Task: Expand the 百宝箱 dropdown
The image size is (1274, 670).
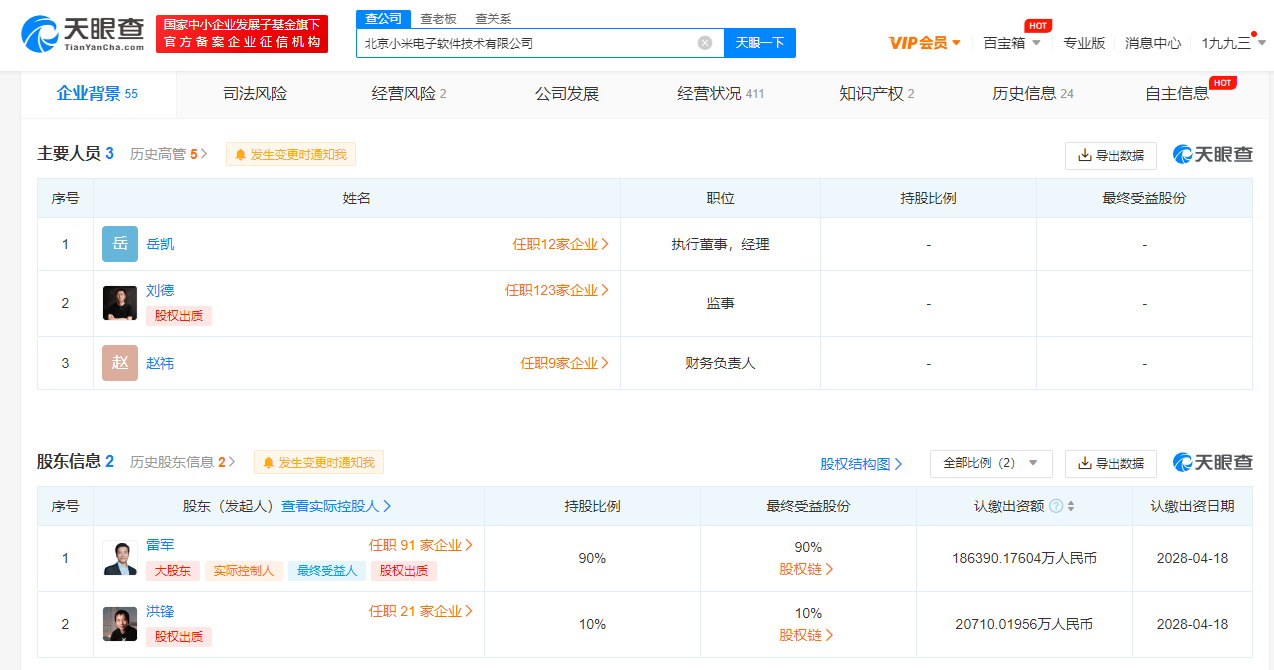Action: coord(1012,43)
